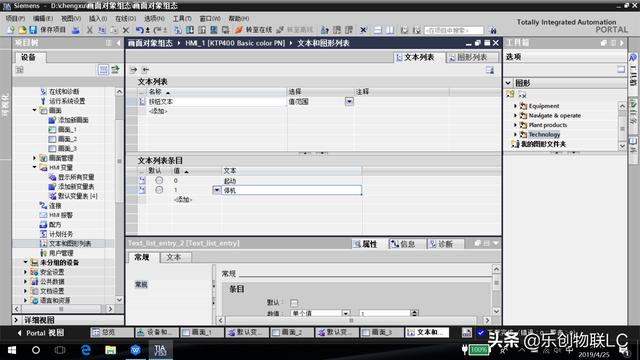Click Windows Start button on taskbar
This screenshot has height=360, width=640.
point(12,350)
